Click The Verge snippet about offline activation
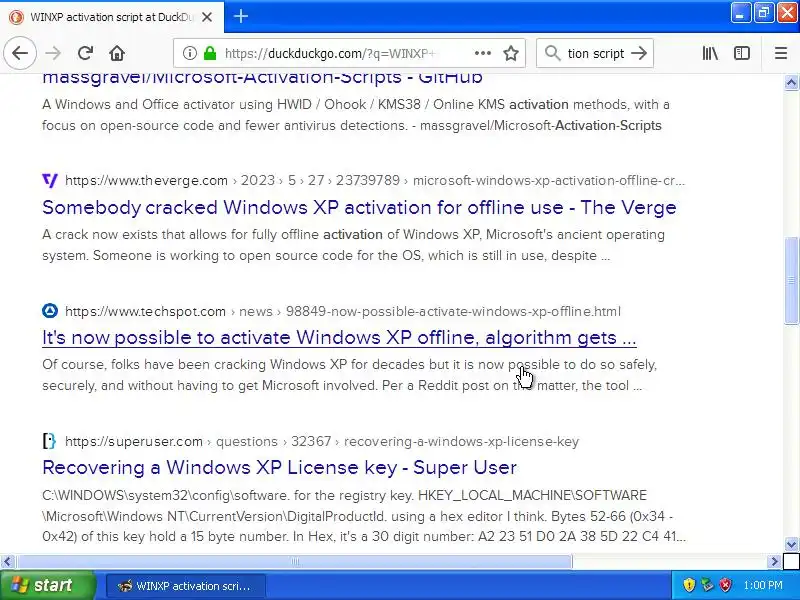 [354, 245]
